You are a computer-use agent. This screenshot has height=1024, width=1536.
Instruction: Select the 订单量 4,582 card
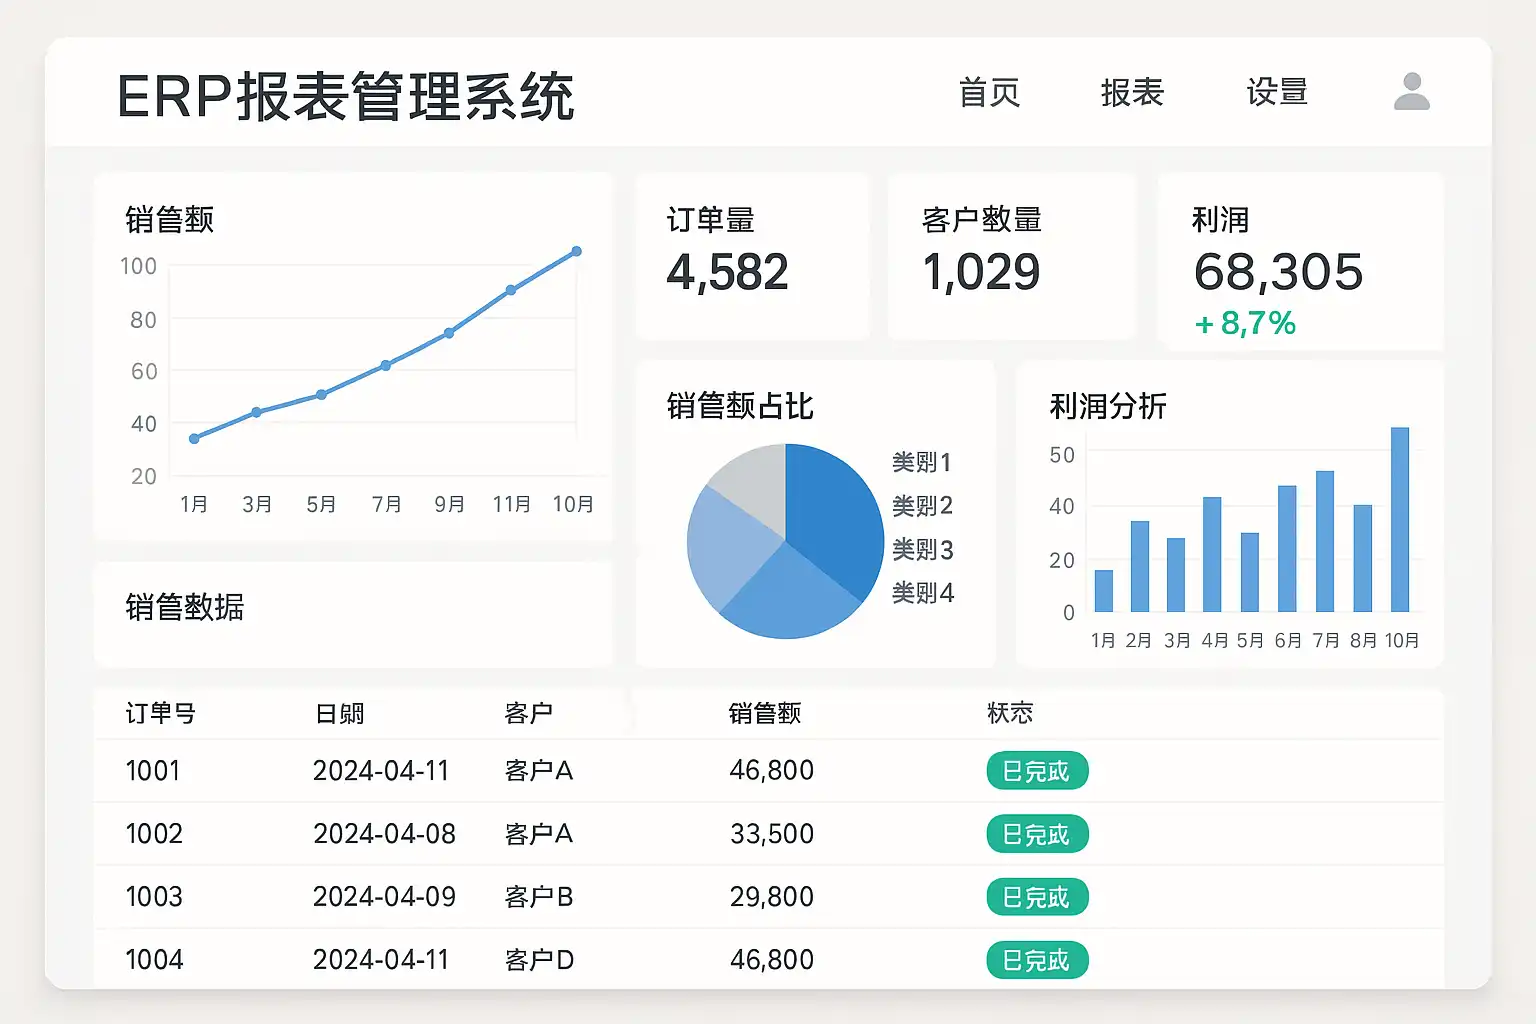pos(752,255)
